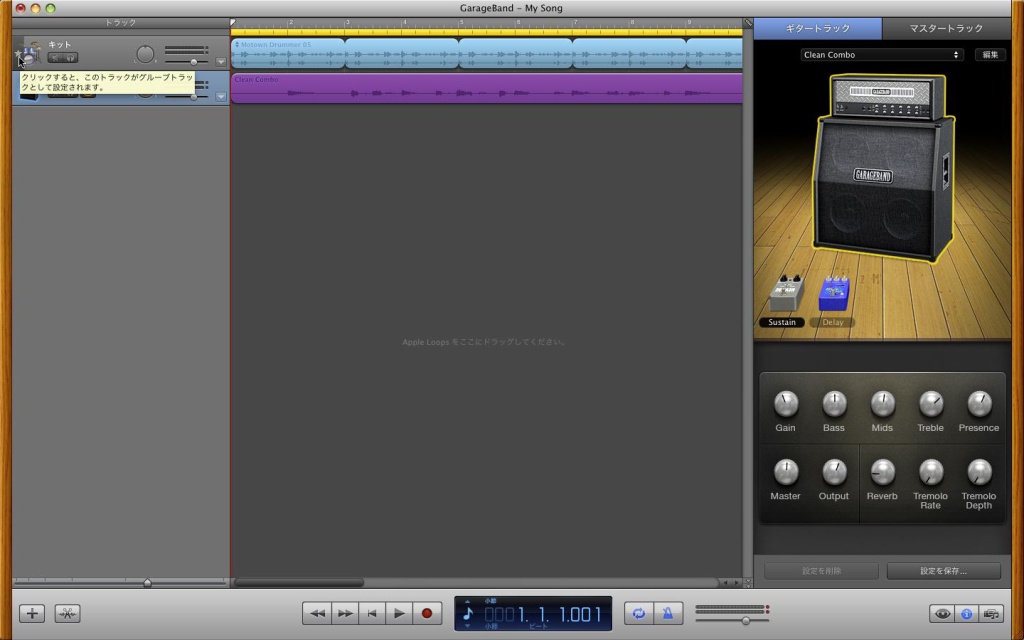This screenshot has width=1024, height=640.
Task: Click the Tremolo Rate knob
Action: 931,472
